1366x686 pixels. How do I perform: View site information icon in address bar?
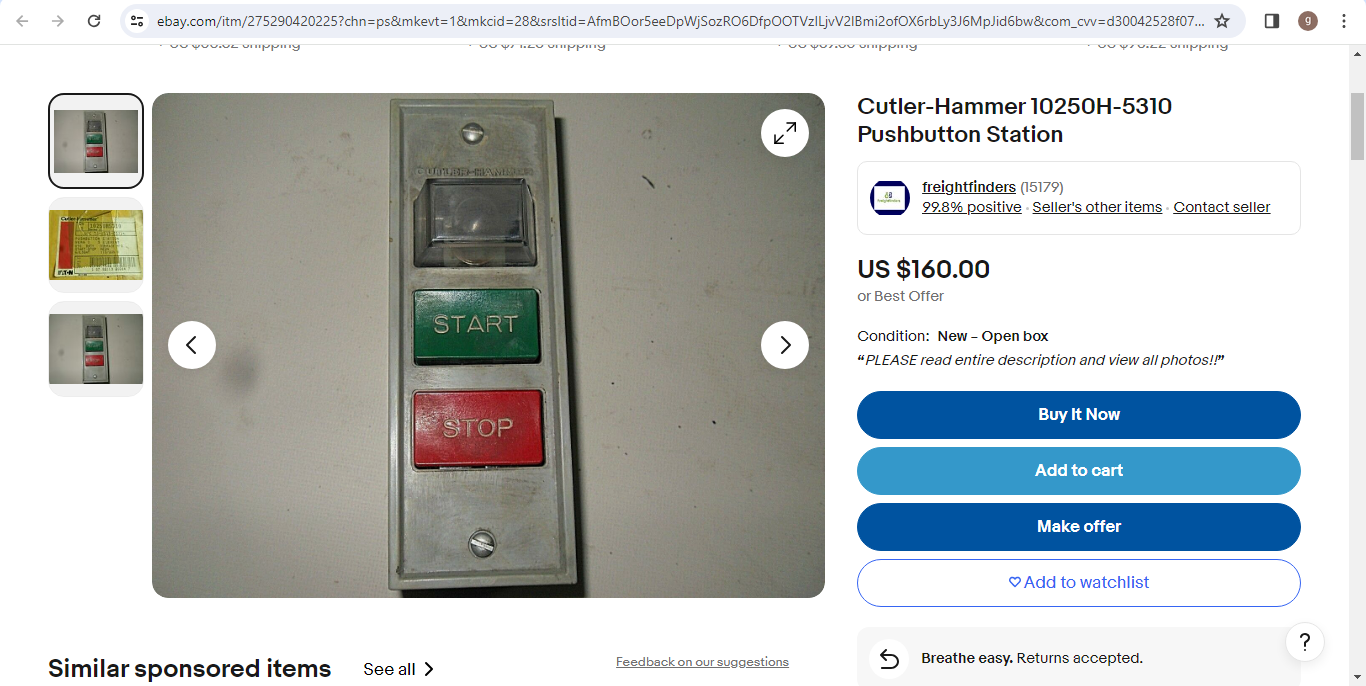tap(138, 21)
